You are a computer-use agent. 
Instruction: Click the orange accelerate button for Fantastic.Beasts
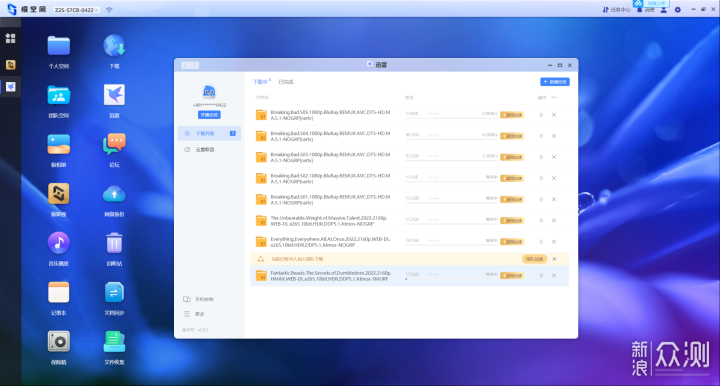(512, 275)
